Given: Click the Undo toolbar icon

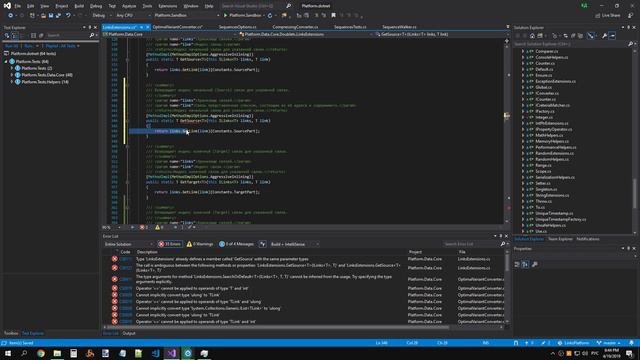Looking at the screenshot, I should pos(68,16).
